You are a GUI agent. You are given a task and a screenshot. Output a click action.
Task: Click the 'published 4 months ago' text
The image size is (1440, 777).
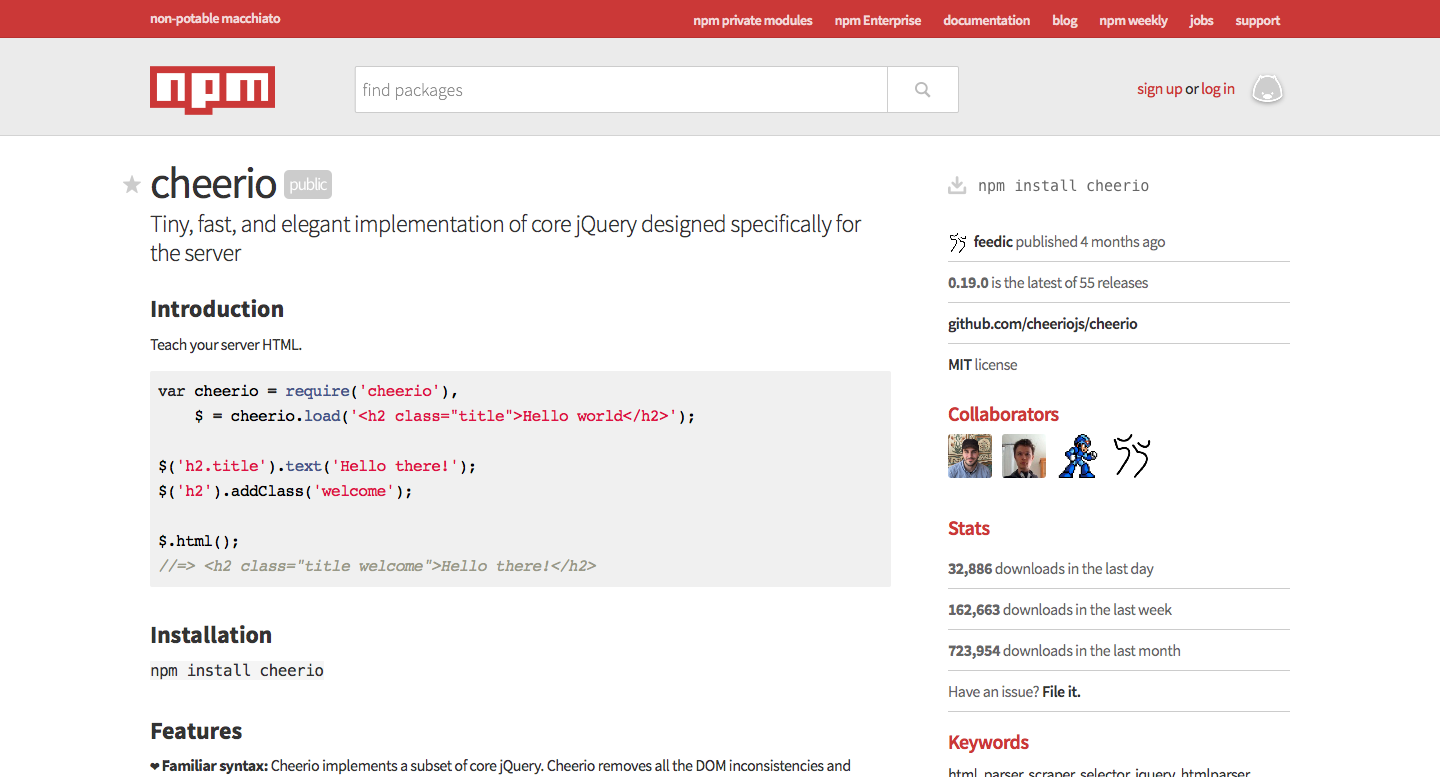coord(1090,242)
